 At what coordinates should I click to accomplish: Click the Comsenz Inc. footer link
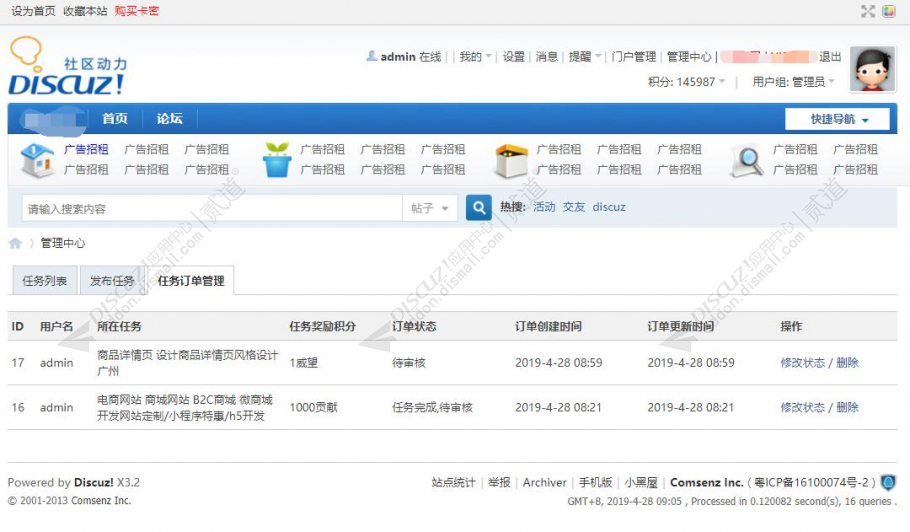click(706, 482)
